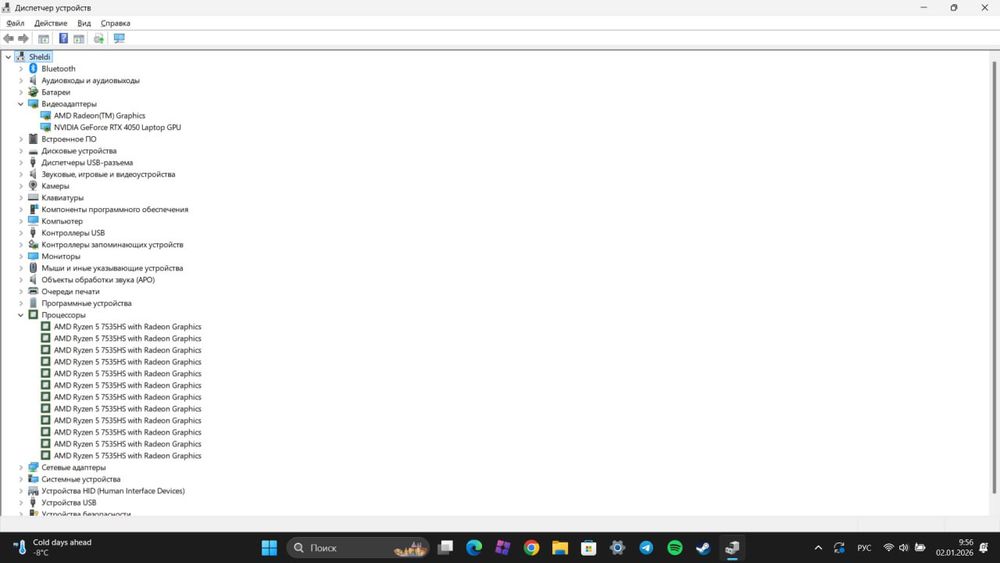Select the Bluetooth category icon
Image resolution: width=1000 pixels, height=563 pixels.
tap(33, 68)
